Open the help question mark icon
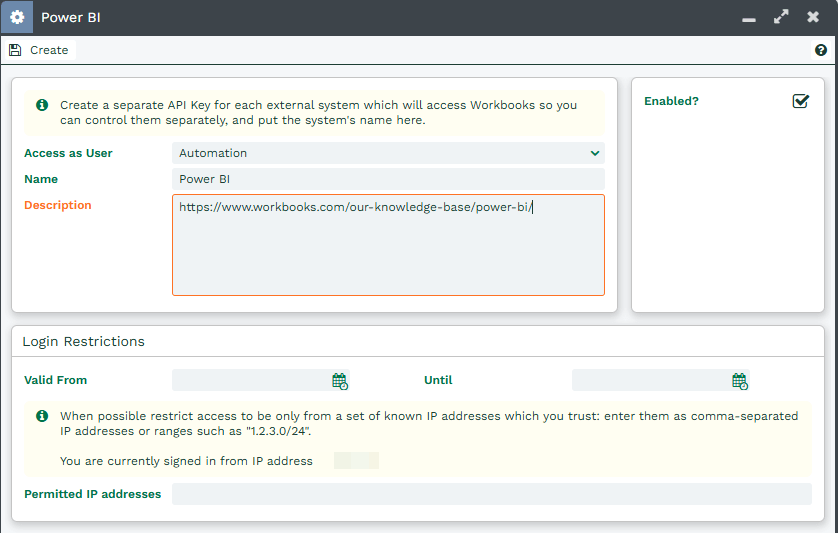The width and height of the screenshot is (838, 533). point(821,50)
